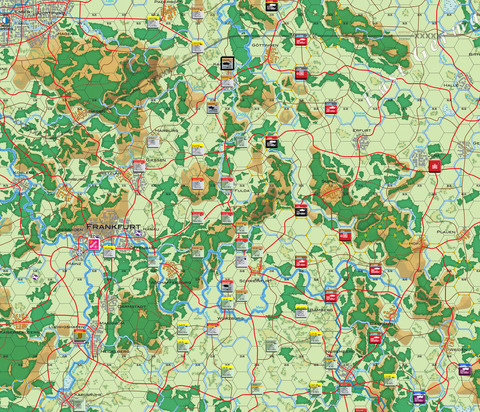This screenshot has height=412, width=480.
Task: Click the small purple marker beside Hanau
Action: (x=138, y=233)
